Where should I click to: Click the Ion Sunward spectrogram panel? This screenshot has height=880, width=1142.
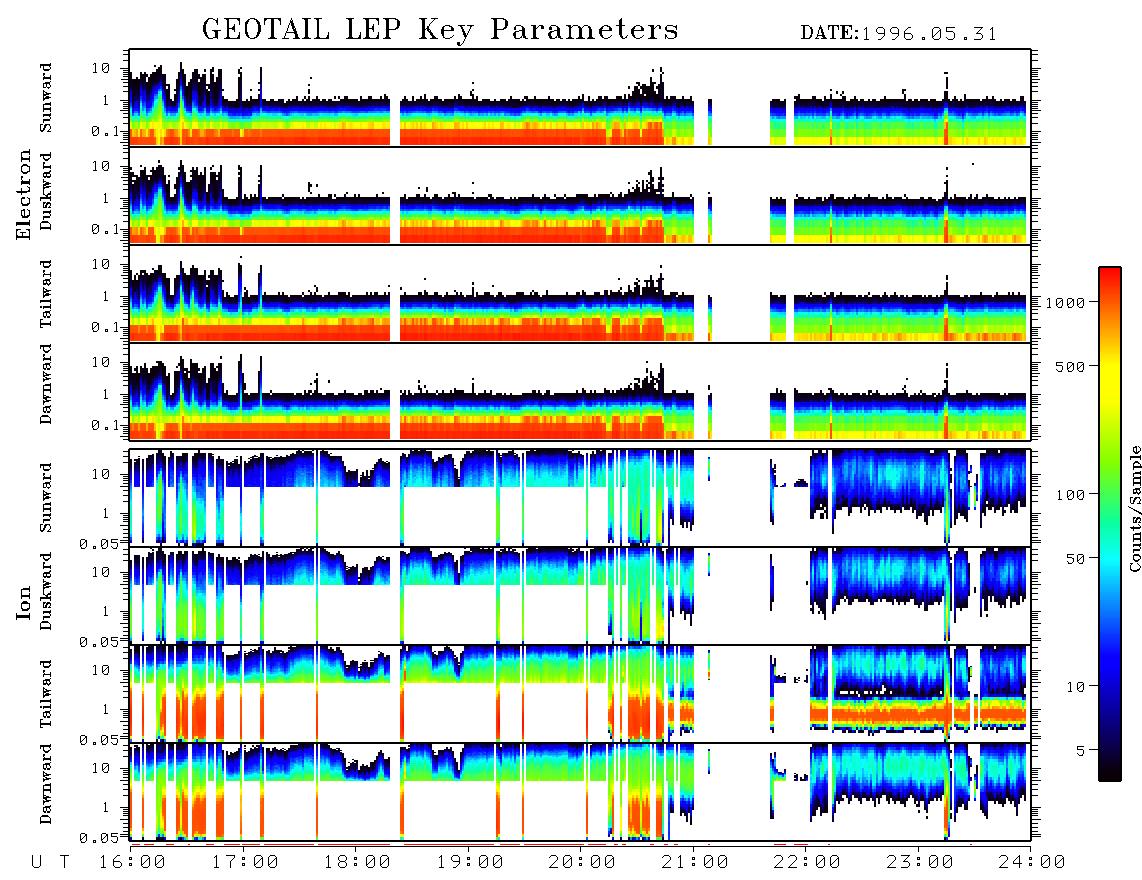point(580,498)
